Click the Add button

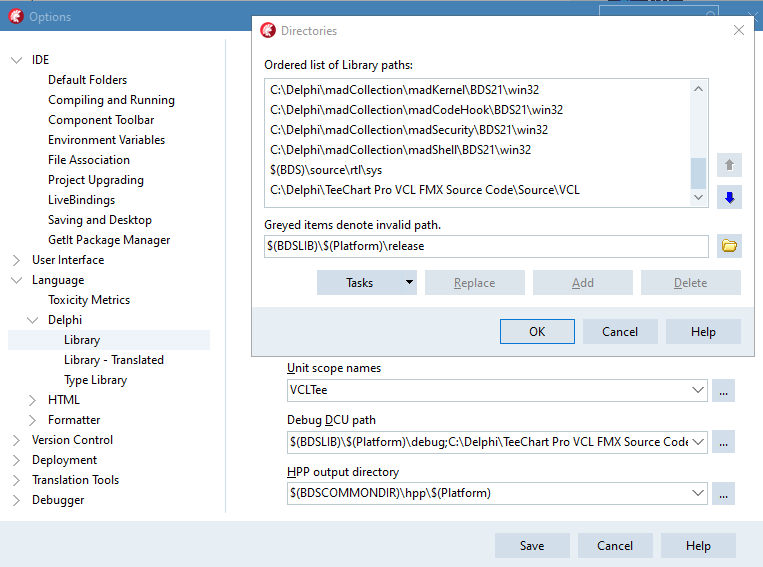[582, 282]
